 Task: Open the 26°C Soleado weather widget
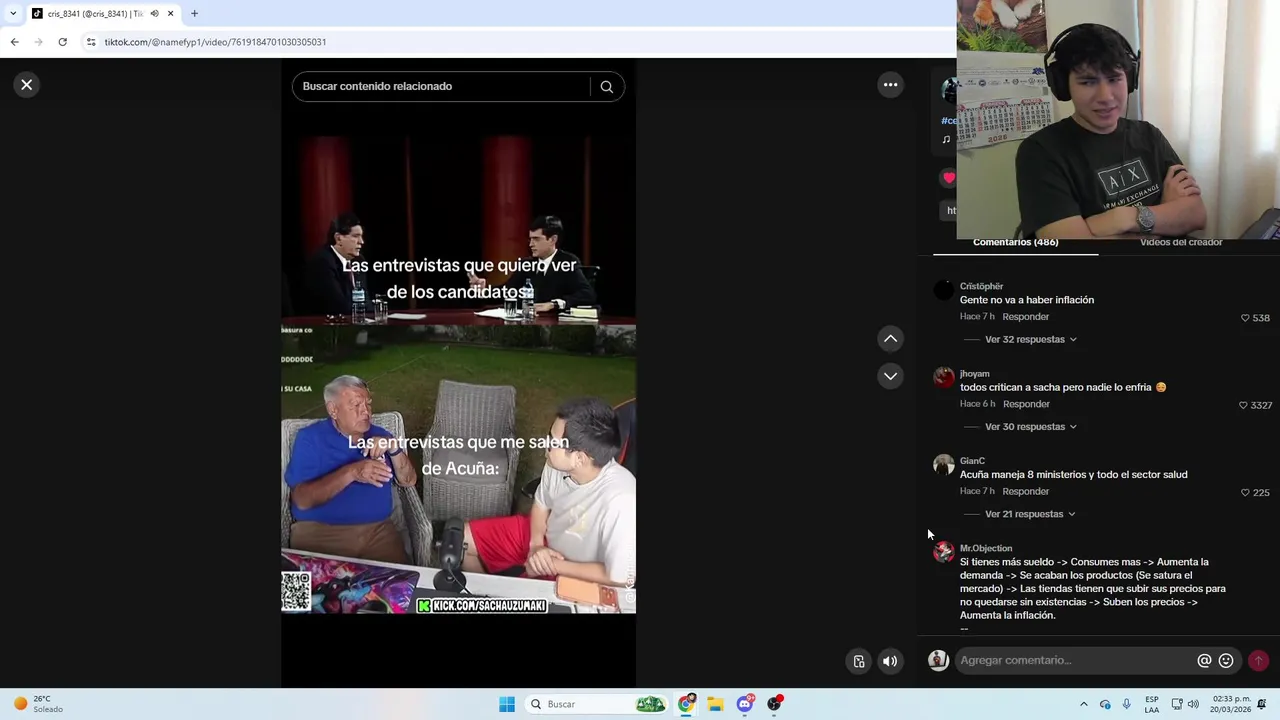point(40,704)
